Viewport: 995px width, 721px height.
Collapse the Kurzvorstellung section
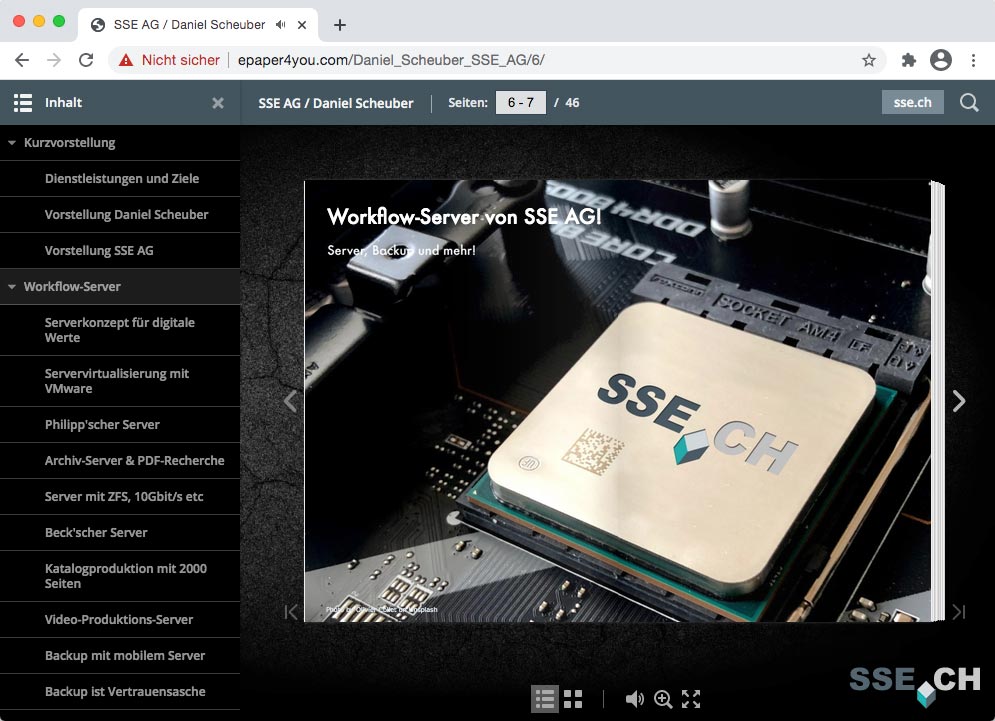(x=12, y=143)
